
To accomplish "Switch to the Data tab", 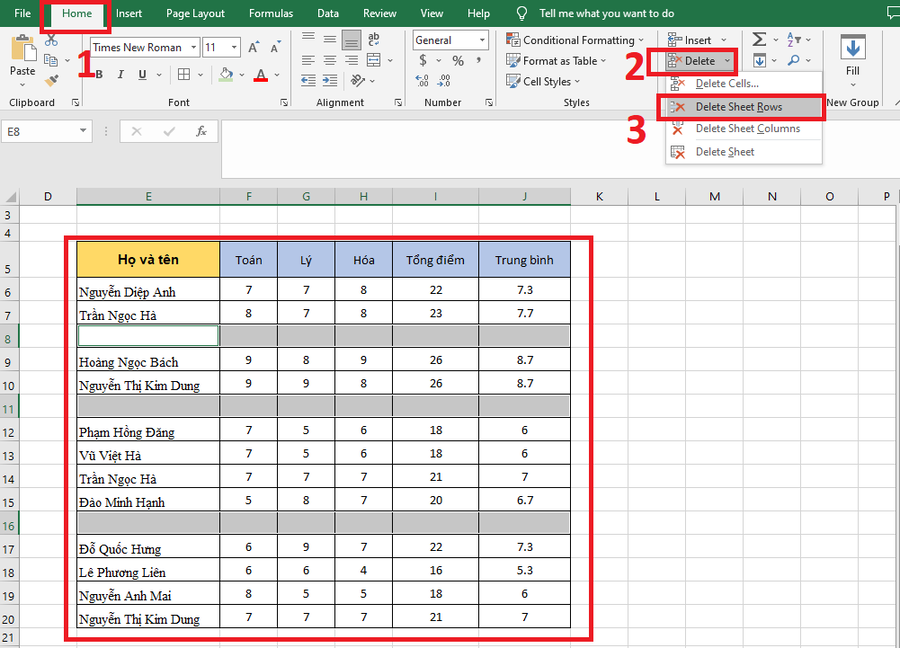I will coord(328,13).
